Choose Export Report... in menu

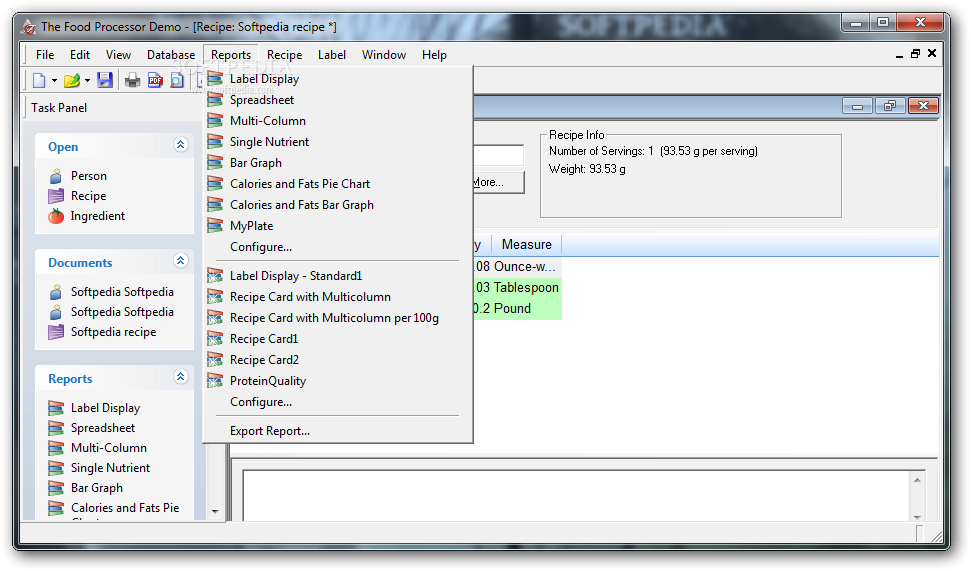click(x=338, y=432)
